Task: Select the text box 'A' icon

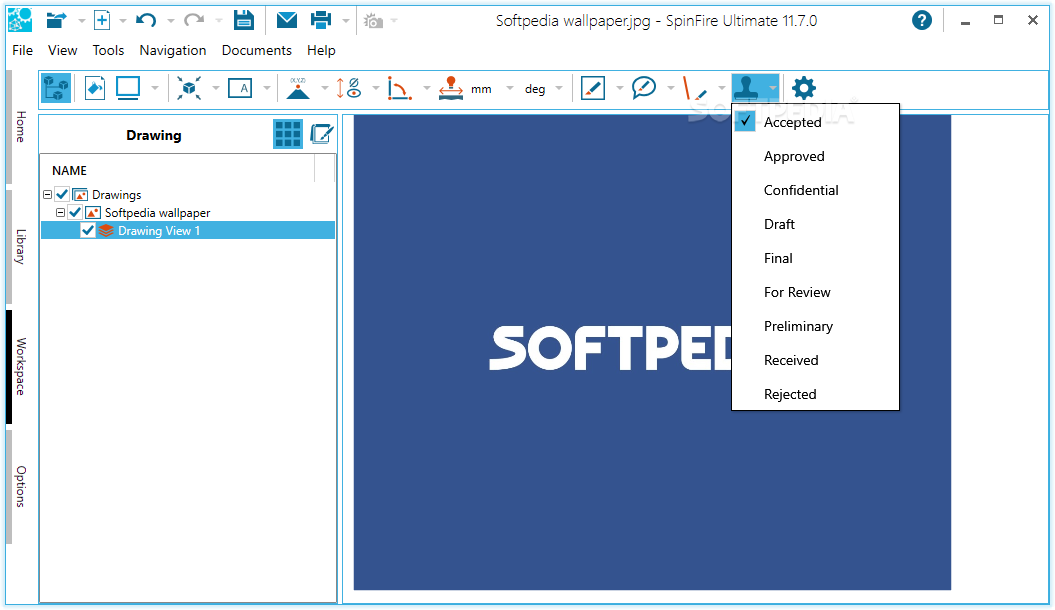Action: (x=240, y=88)
